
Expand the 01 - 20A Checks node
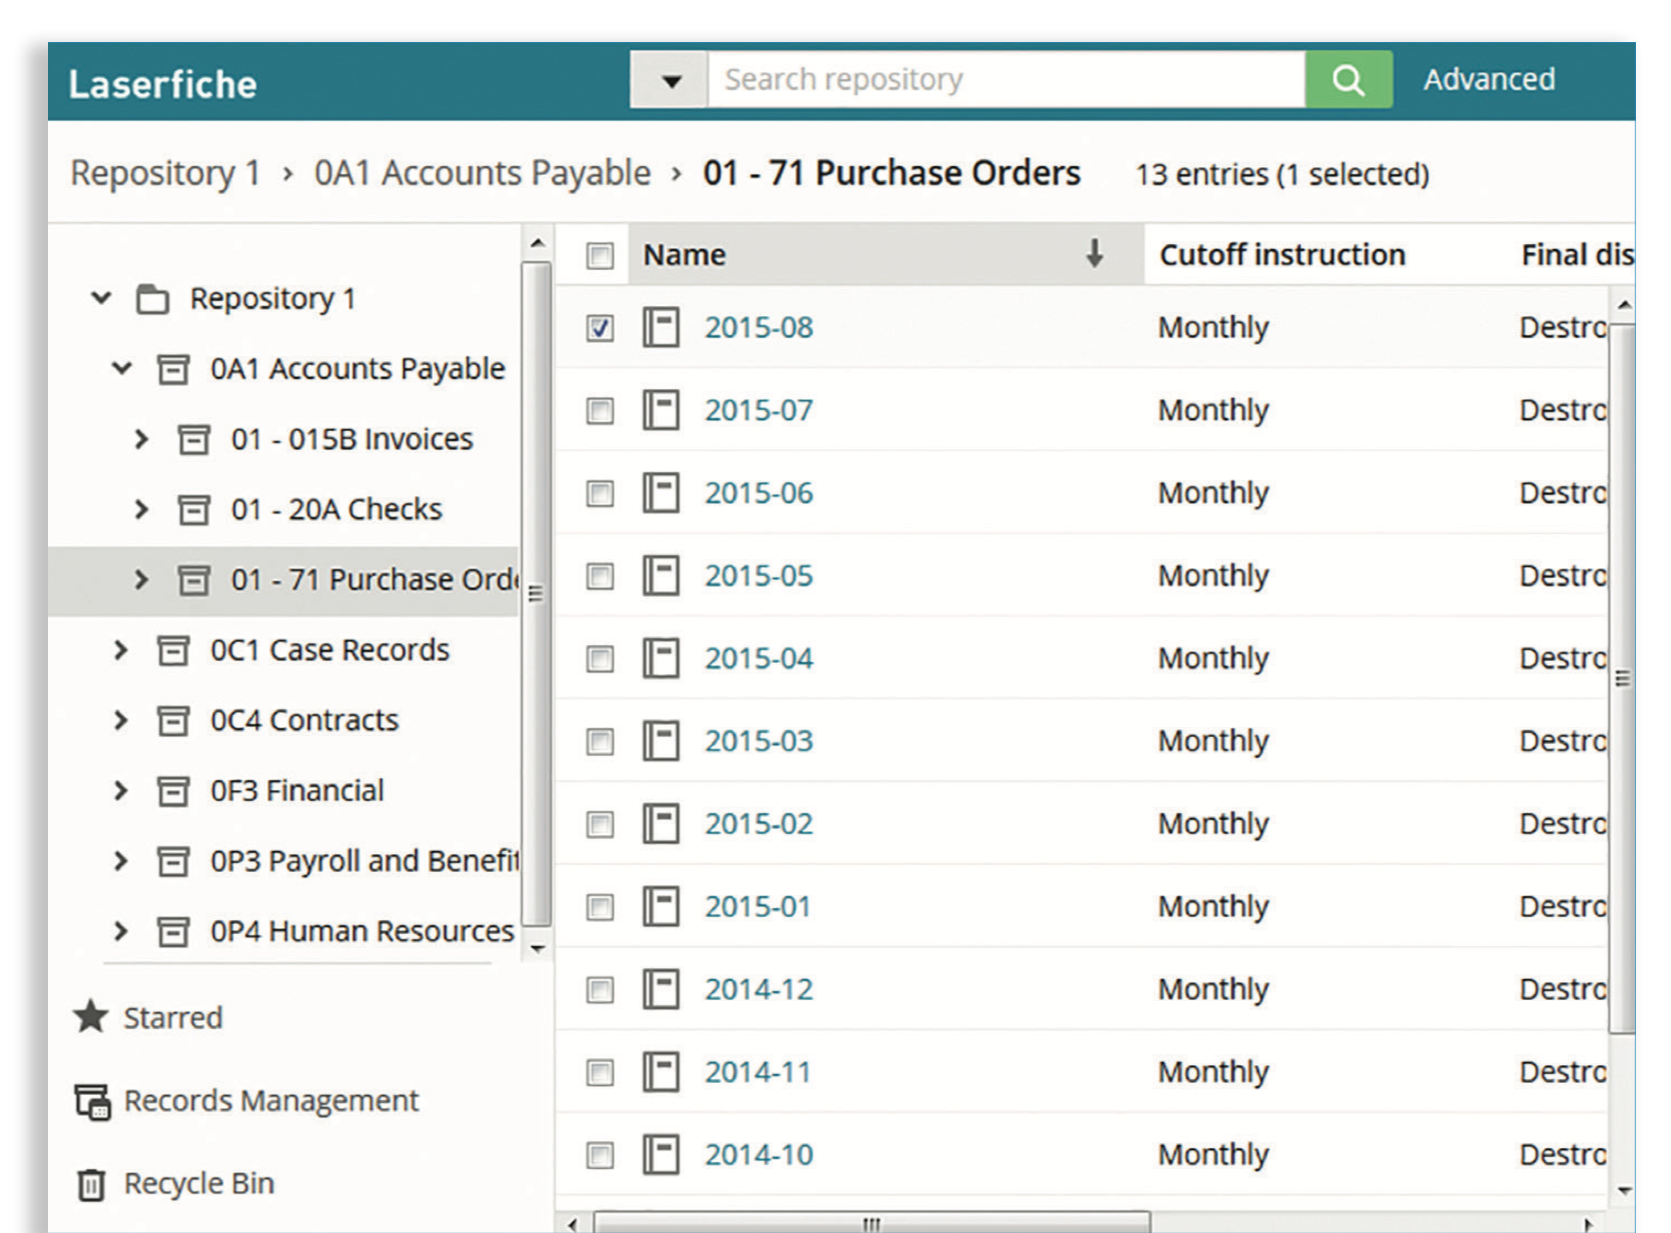(x=141, y=509)
